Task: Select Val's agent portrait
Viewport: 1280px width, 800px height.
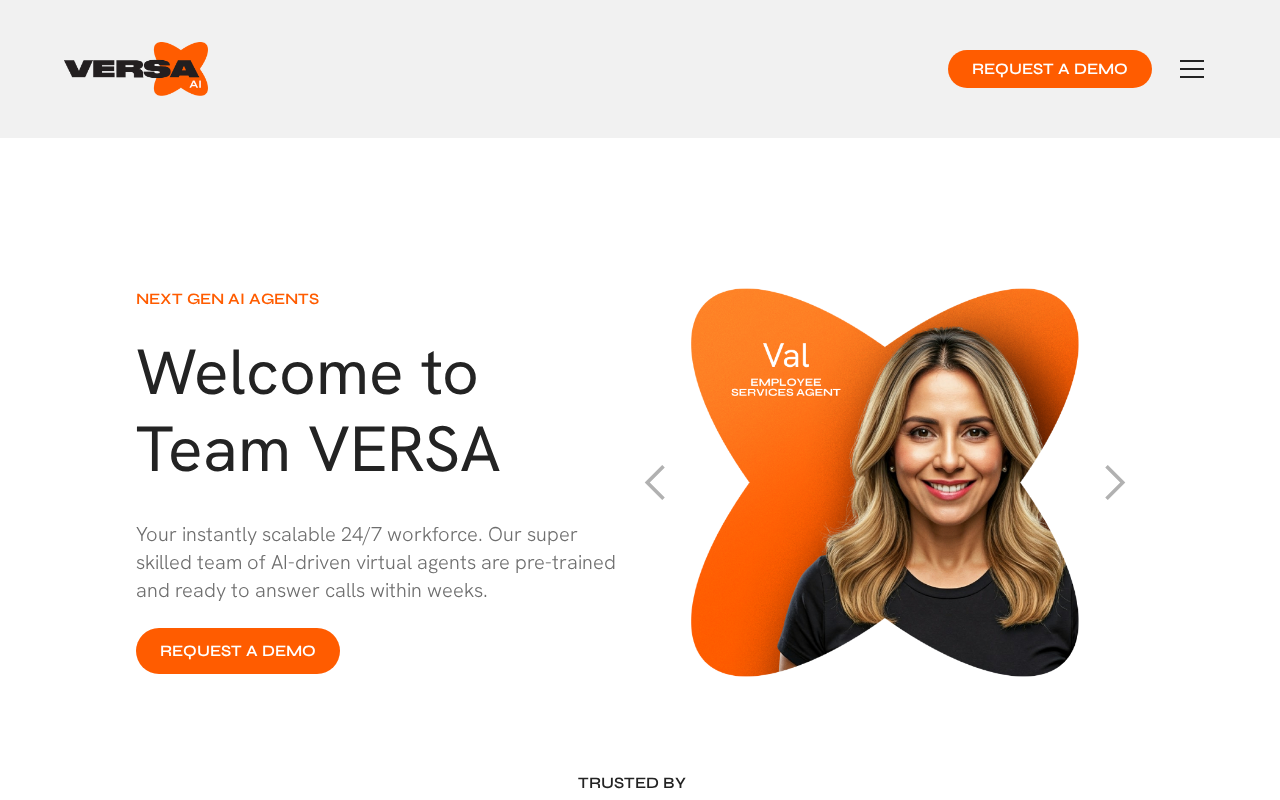Action: point(885,482)
